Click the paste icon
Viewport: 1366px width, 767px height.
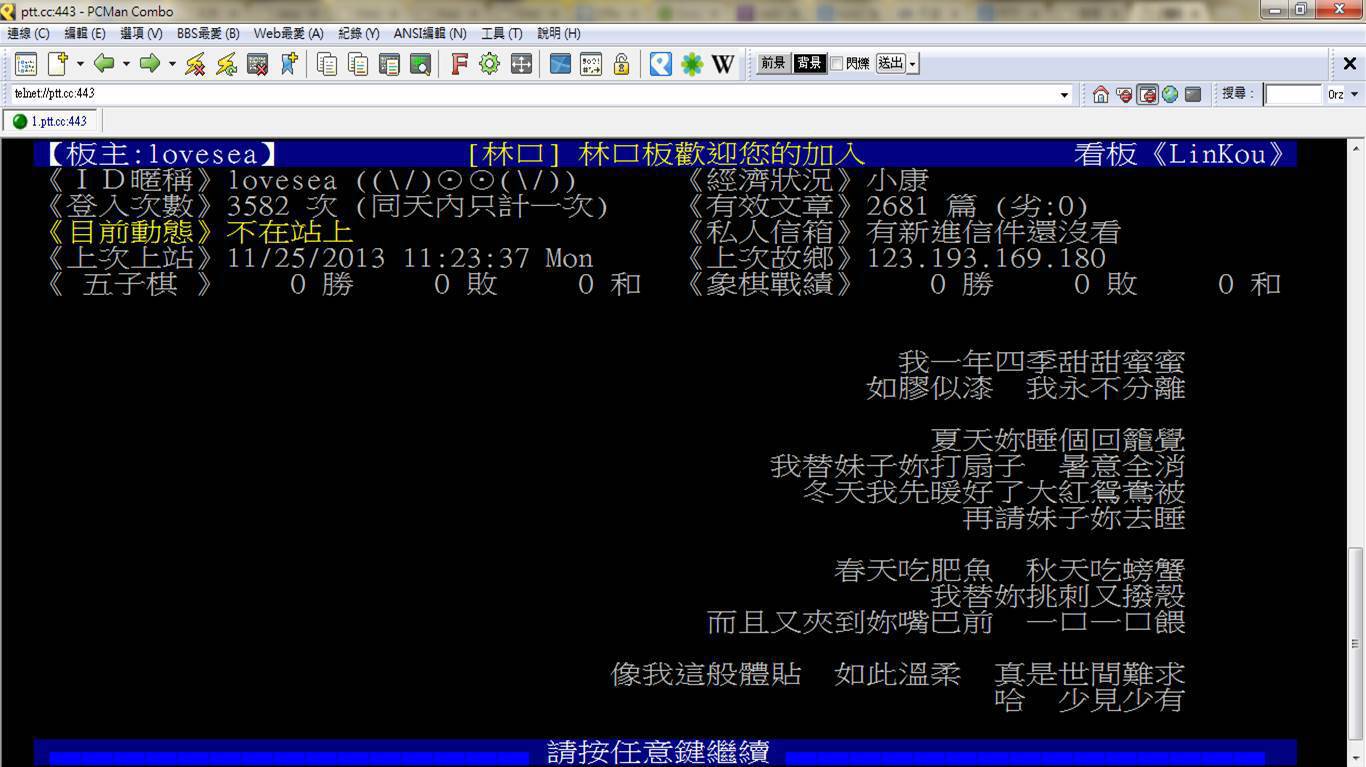point(357,64)
